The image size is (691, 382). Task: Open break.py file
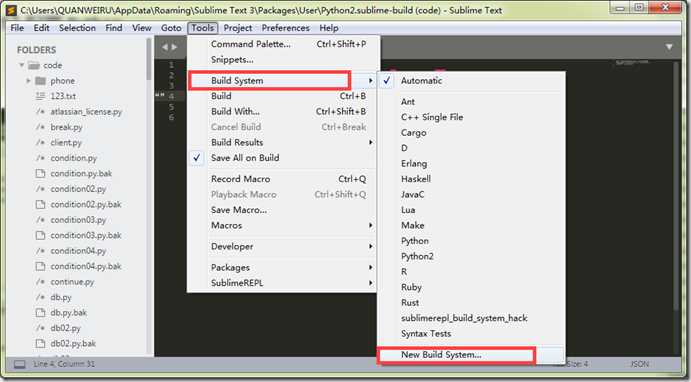[66, 127]
